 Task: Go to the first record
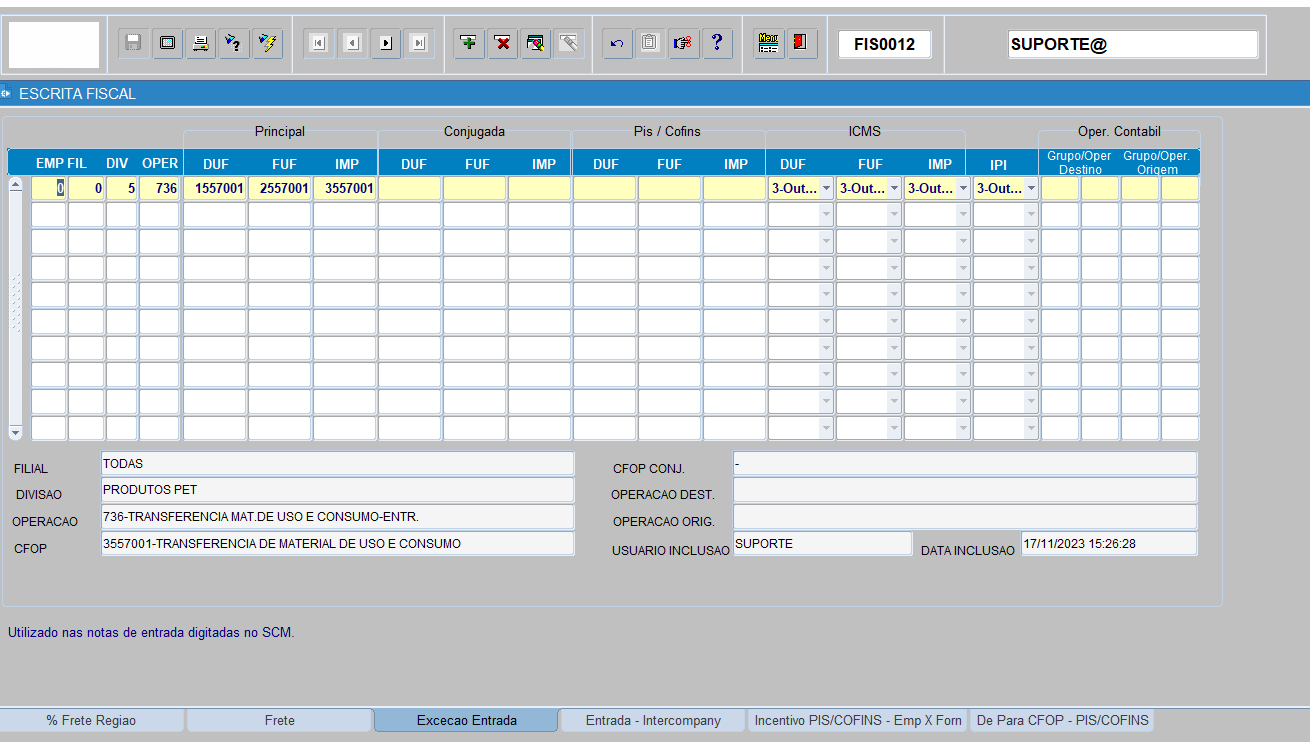coord(318,43)
